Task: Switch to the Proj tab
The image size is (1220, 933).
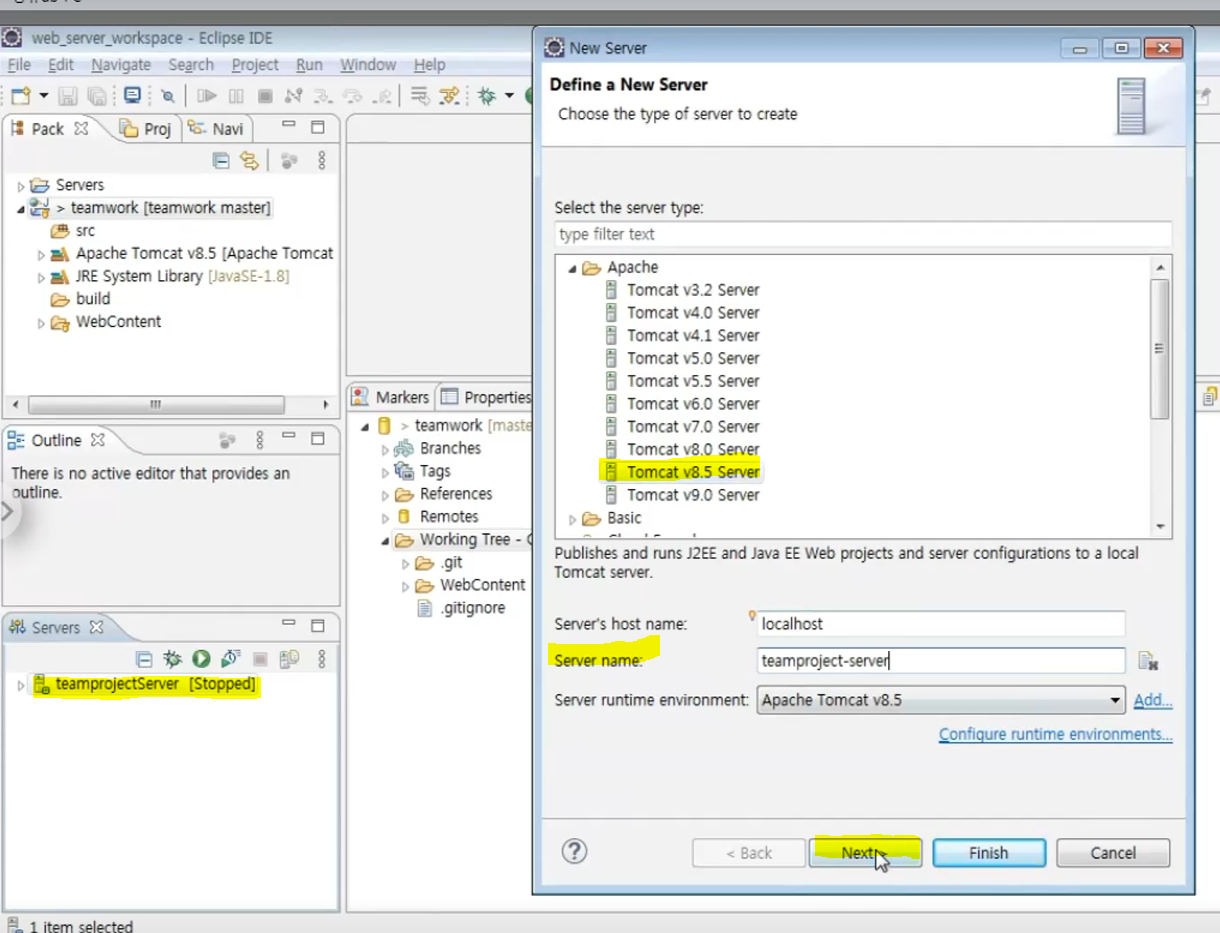Action: pyautogui.click(x=146, y=128)
